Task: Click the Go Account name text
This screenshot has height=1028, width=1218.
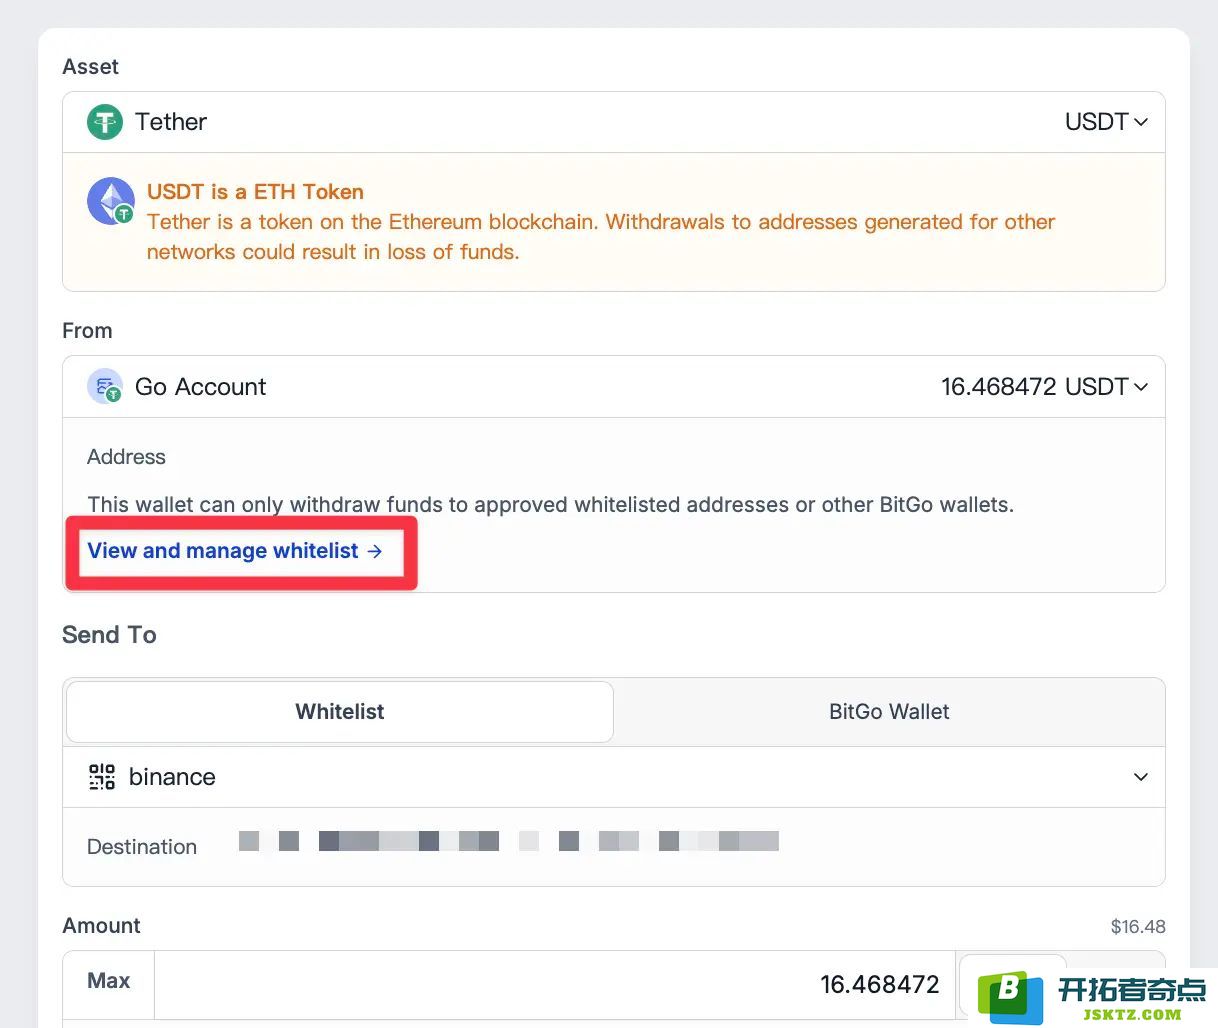Action: (x=200, y=387)
